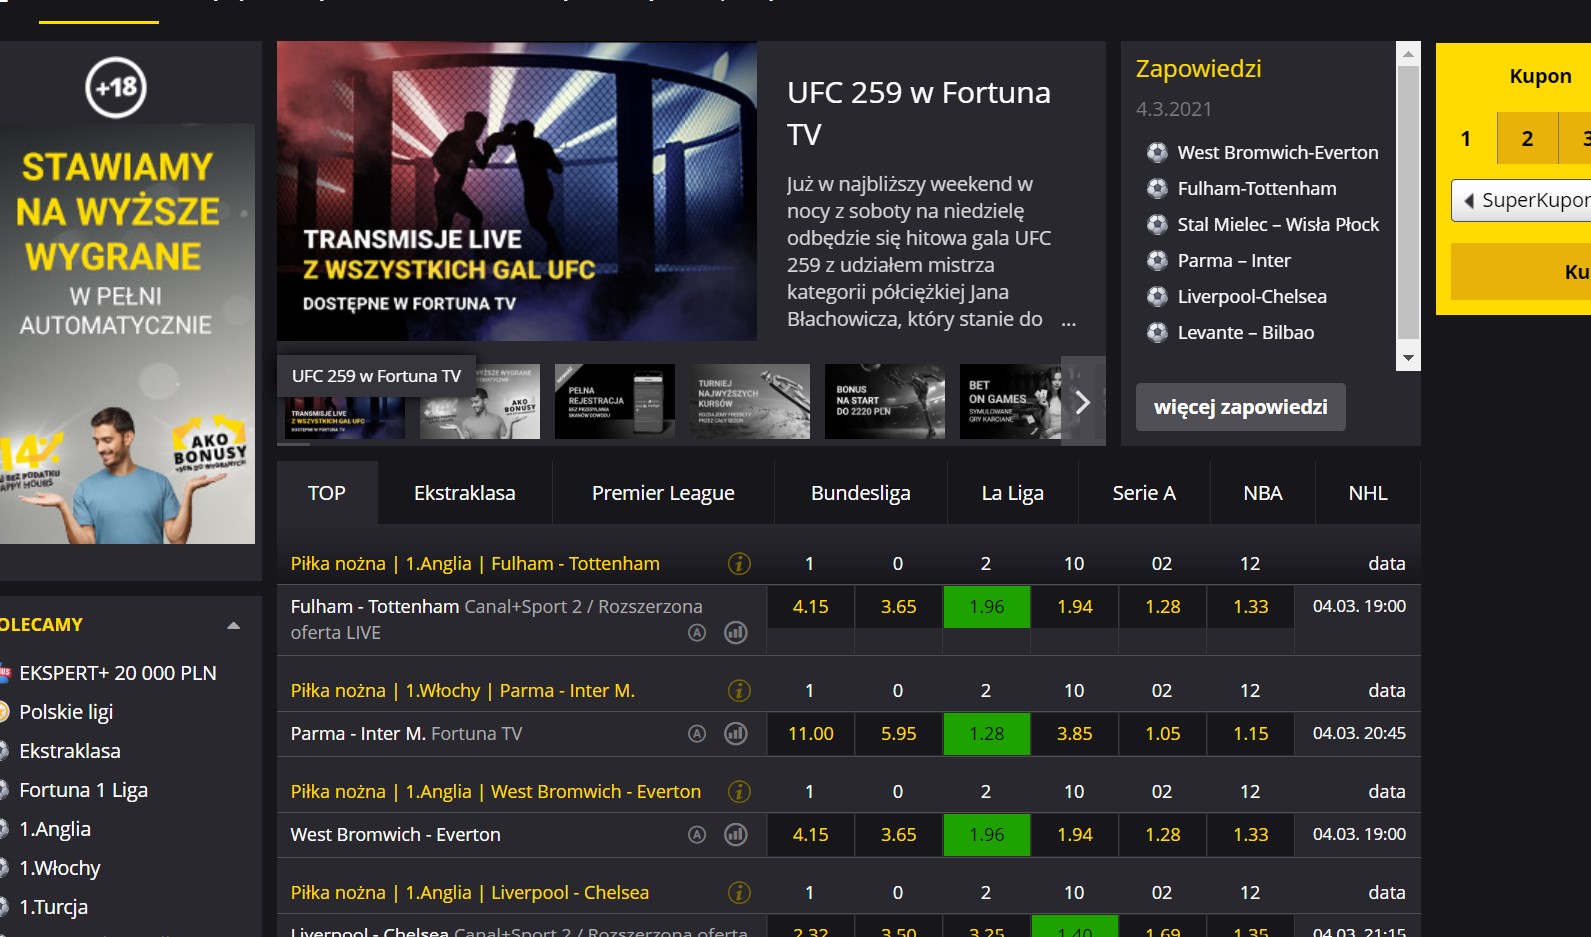The width and height of the screenshot is (1591, 937).
Task: Open Piłka nożna | 1.Anglia | Liverpool - Chelsea link
Action: 470,892
